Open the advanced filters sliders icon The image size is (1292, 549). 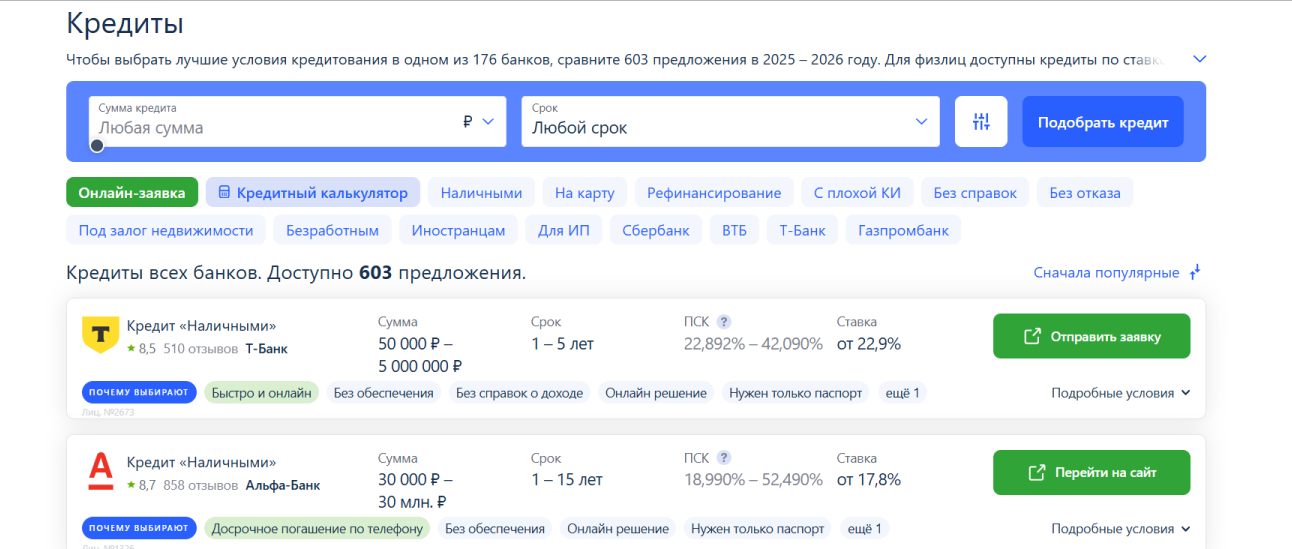(x=981, y=122)
